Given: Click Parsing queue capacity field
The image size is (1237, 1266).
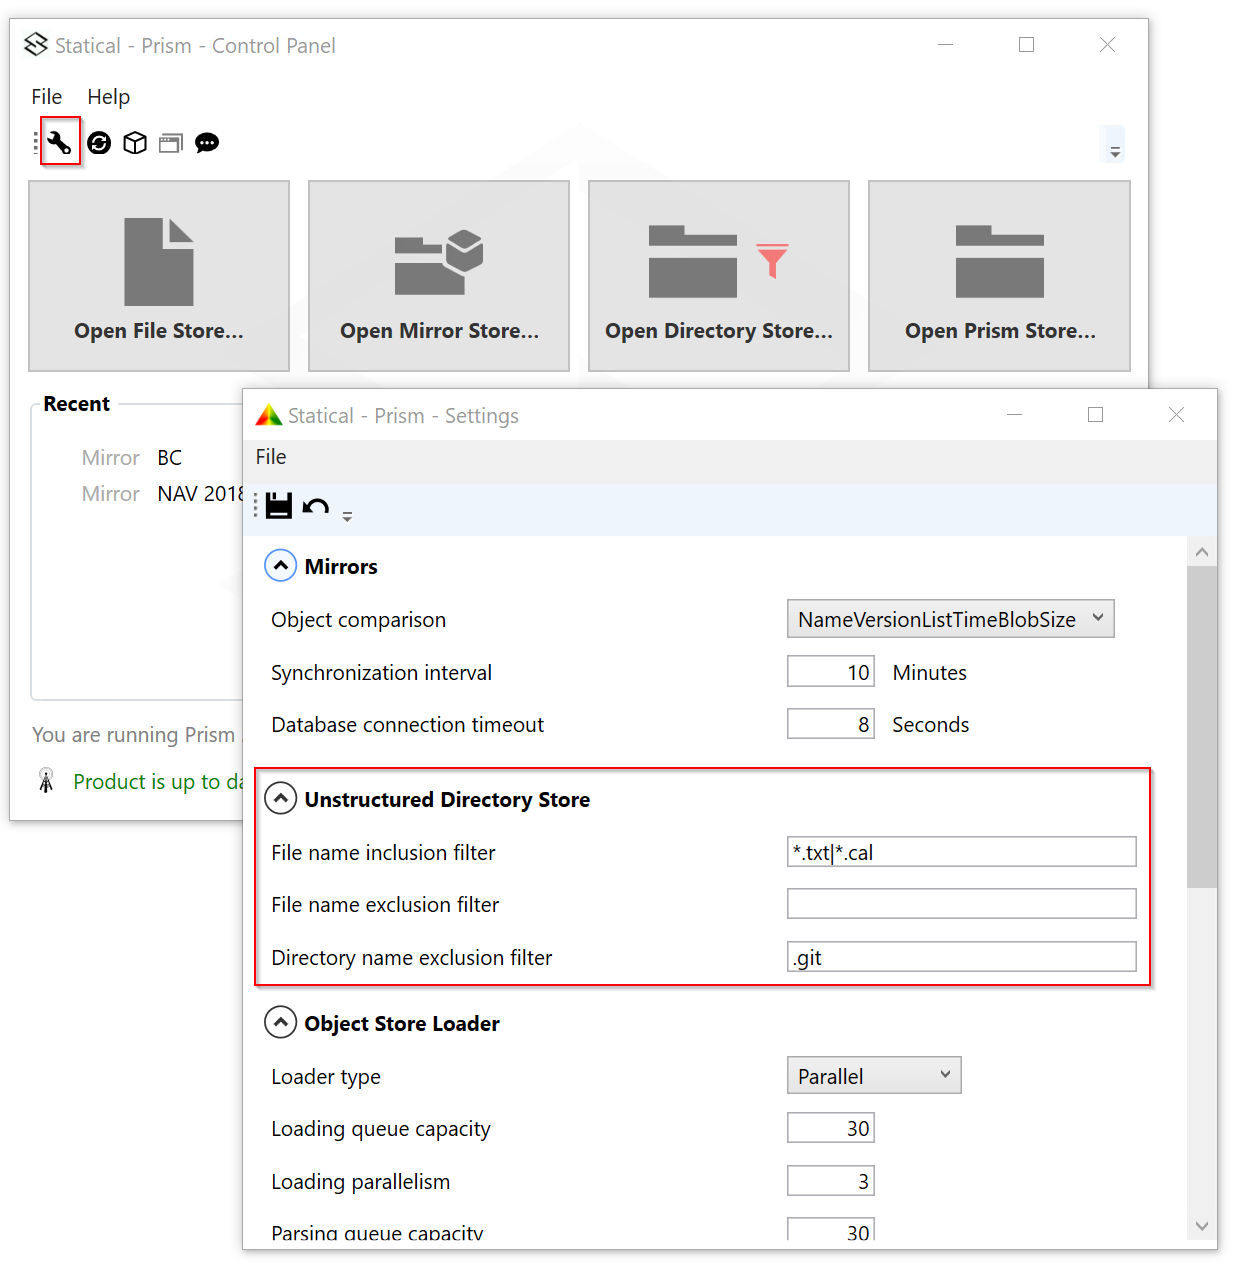Looking at the screenshot, I should click(x=831, y=1230).
